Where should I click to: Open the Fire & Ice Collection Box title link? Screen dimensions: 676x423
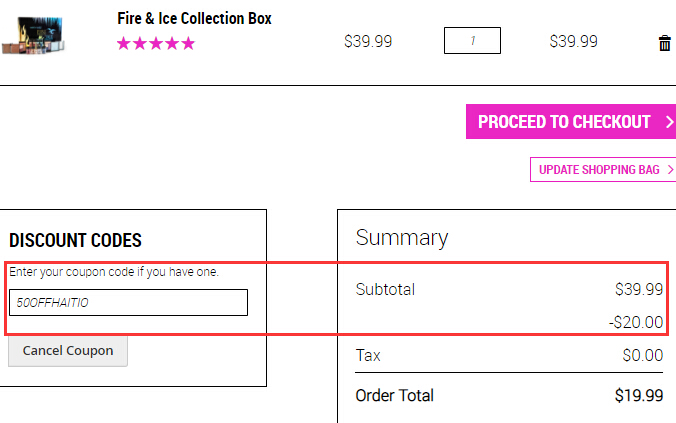click(x=194, y=19)
